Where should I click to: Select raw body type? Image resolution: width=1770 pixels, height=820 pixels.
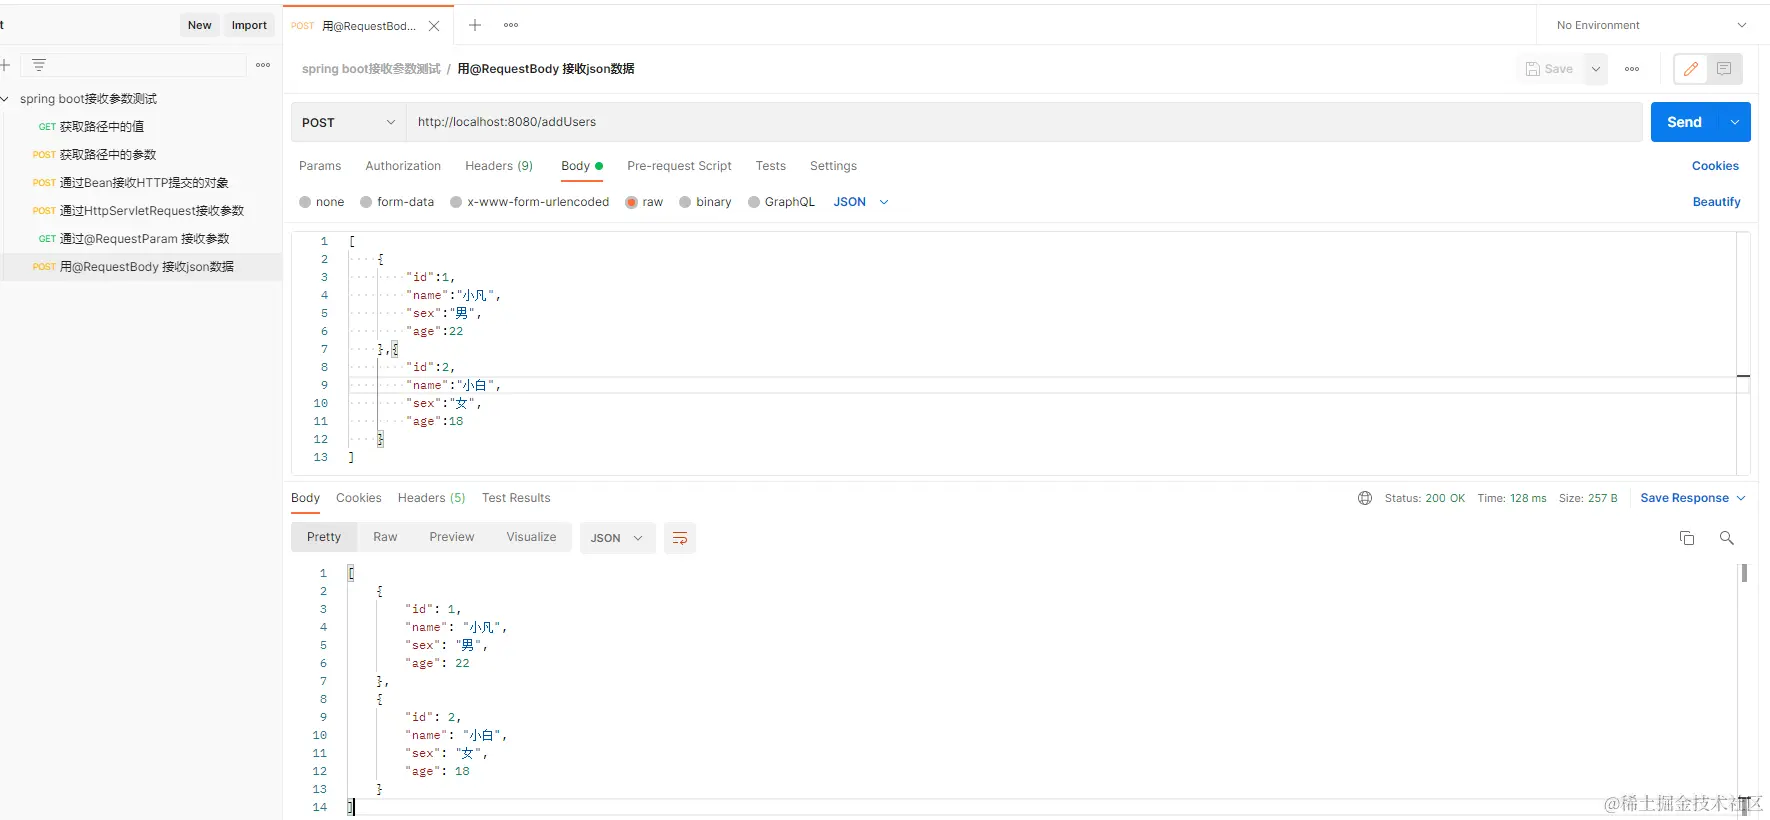click(644, 202)
